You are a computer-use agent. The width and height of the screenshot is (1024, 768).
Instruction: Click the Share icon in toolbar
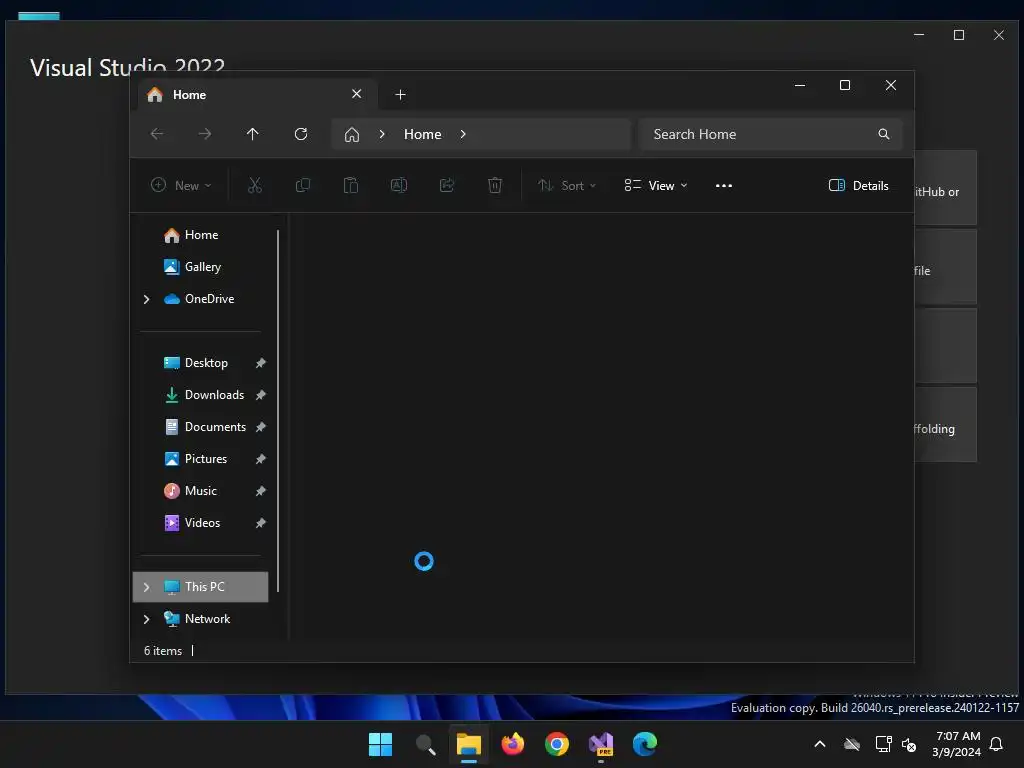pos(447,185)
